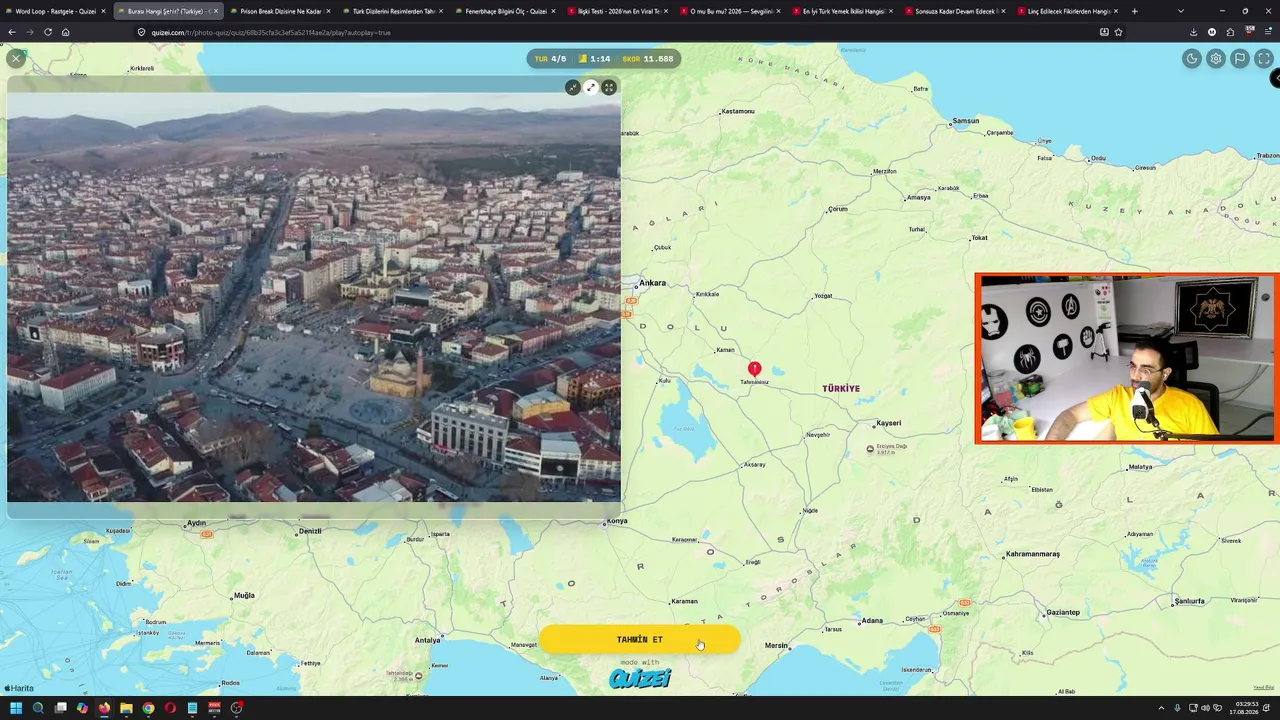Click the Kahramanmaraş label on the map
Image resolution: width=1280 pixels, height=720 pixels.
pos(1033,554)
